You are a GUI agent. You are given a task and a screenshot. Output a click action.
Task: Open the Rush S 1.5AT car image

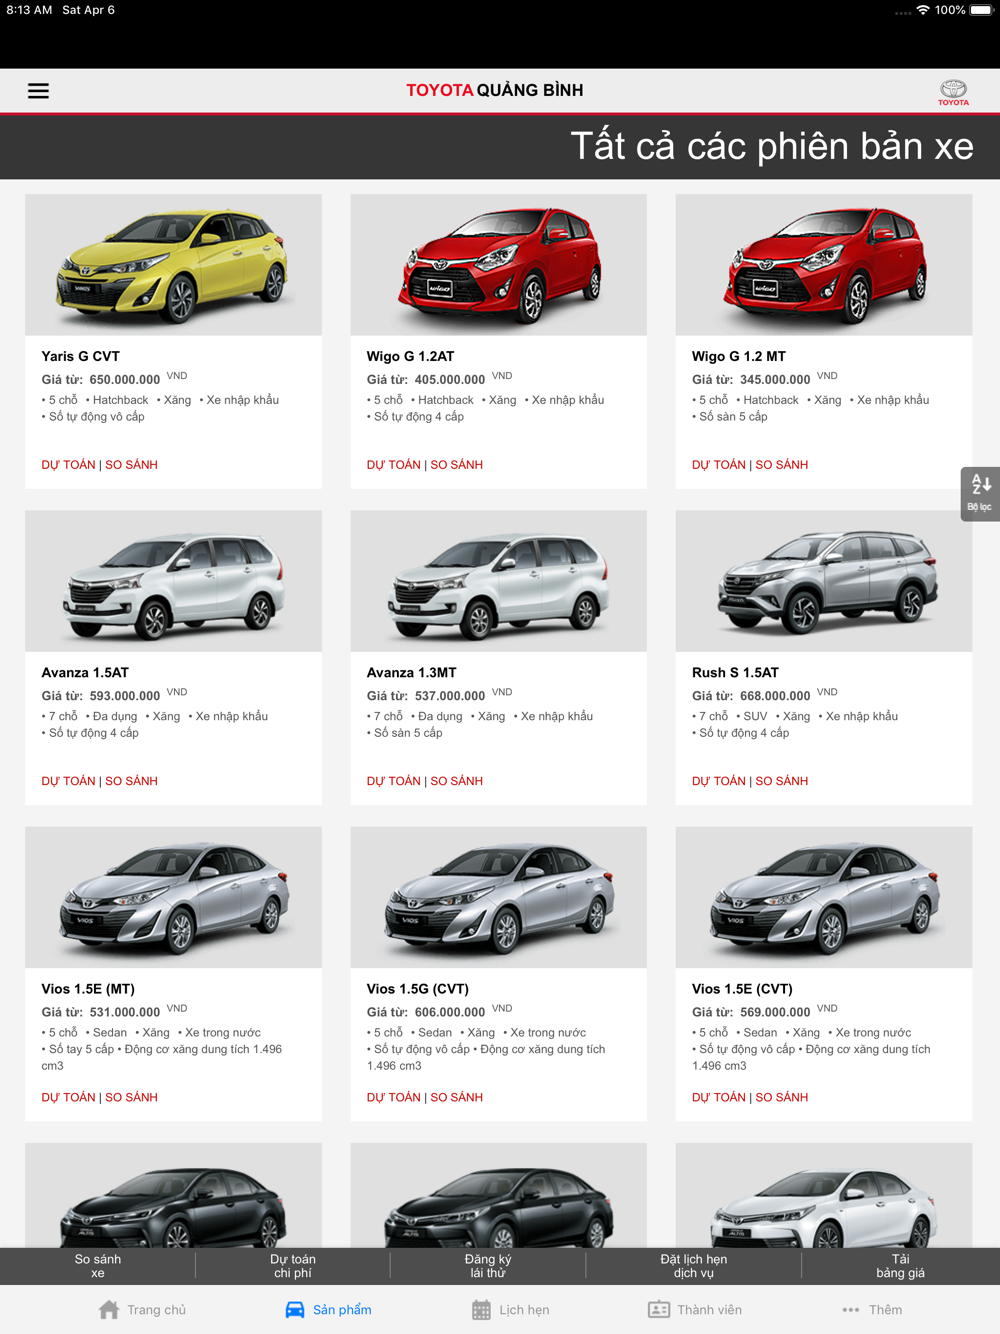pyautogui.click(x=824, y=581)
